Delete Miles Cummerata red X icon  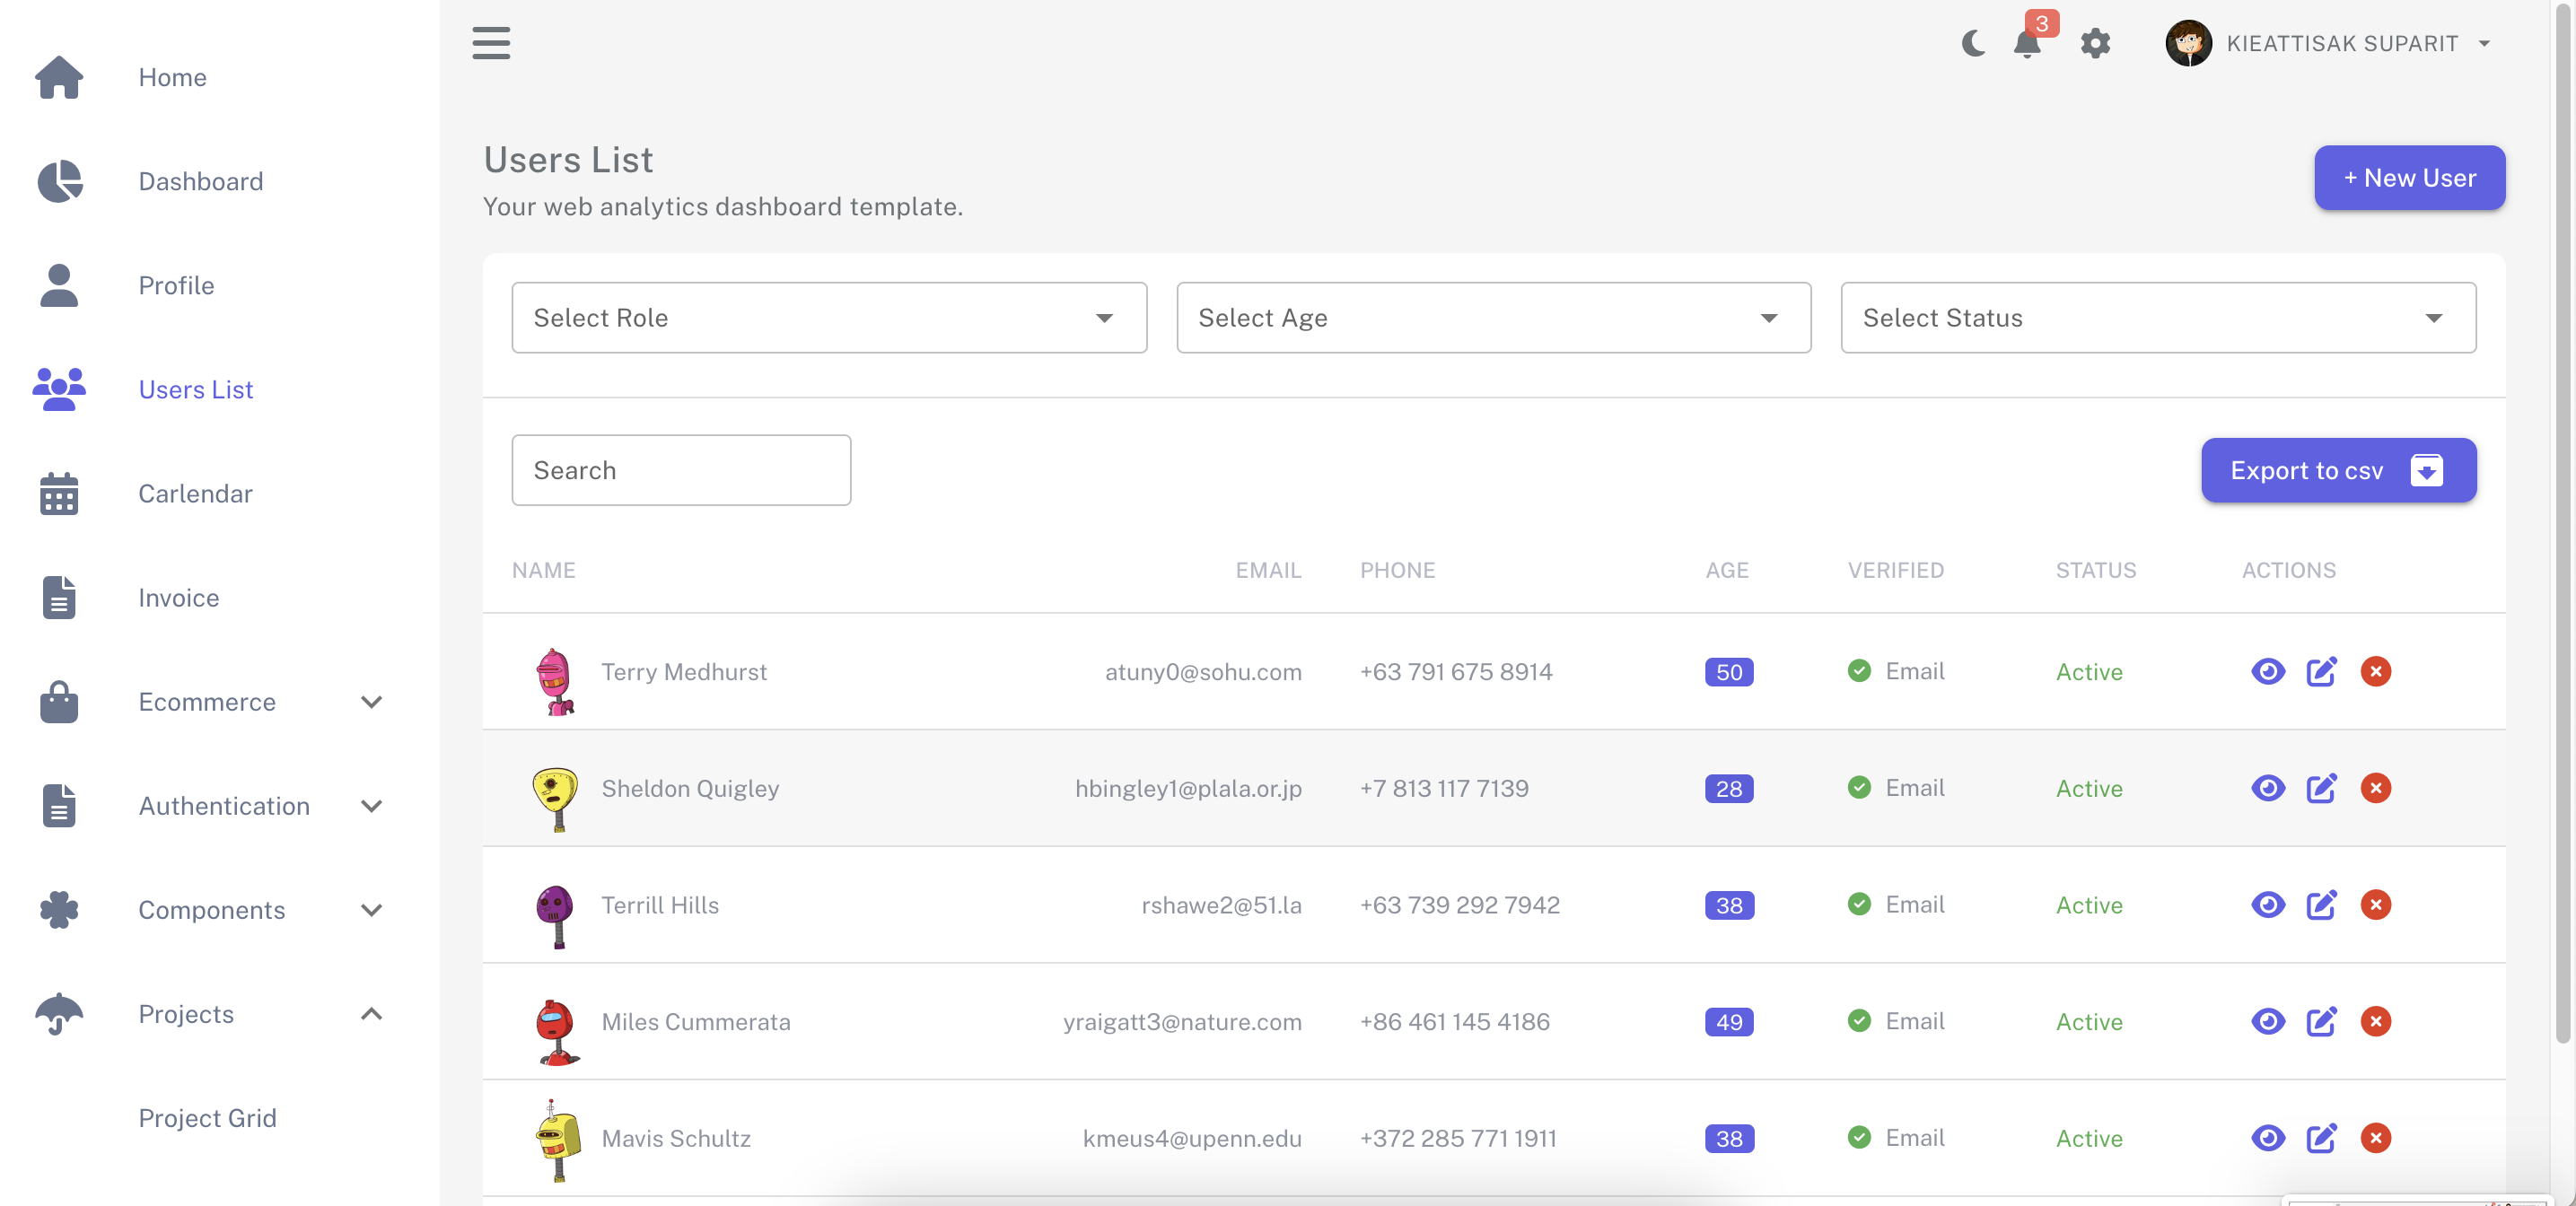point(2376,1021)
